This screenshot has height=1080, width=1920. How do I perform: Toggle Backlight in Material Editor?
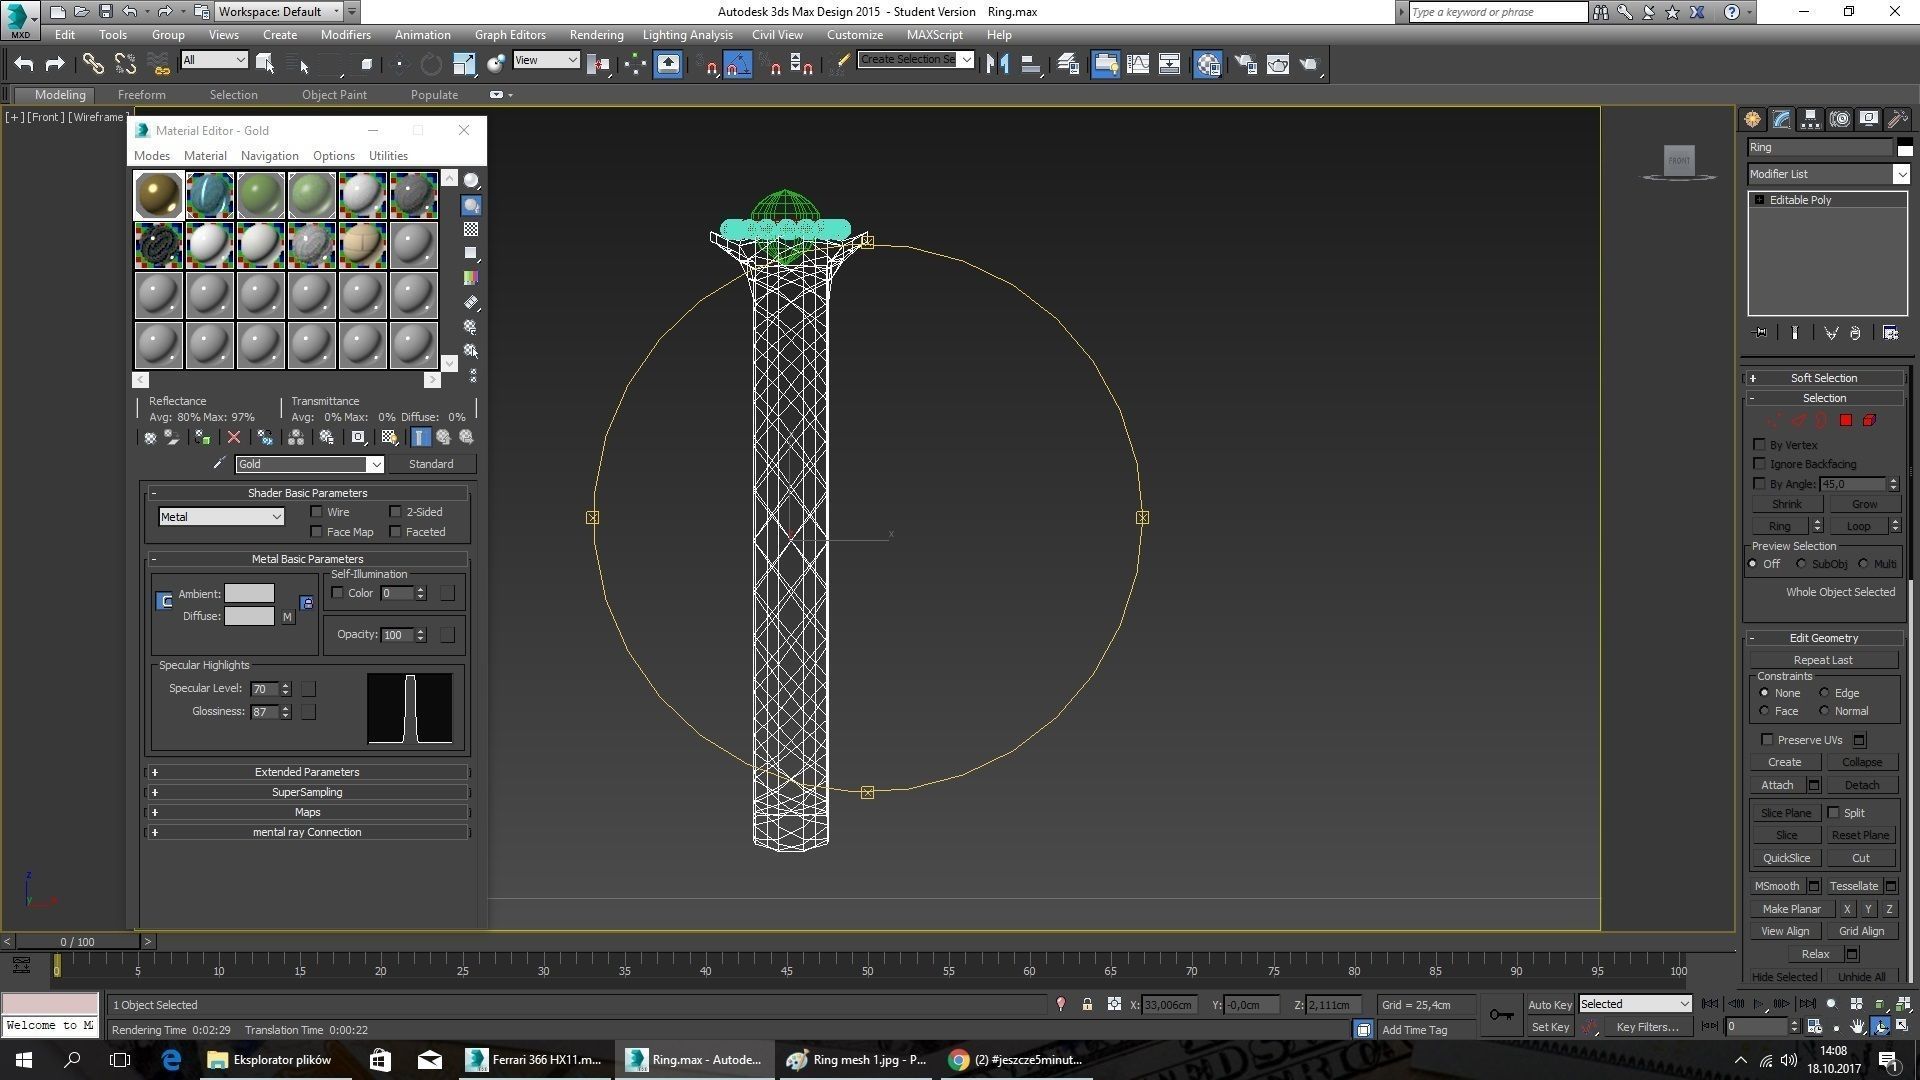pos(471,205)
